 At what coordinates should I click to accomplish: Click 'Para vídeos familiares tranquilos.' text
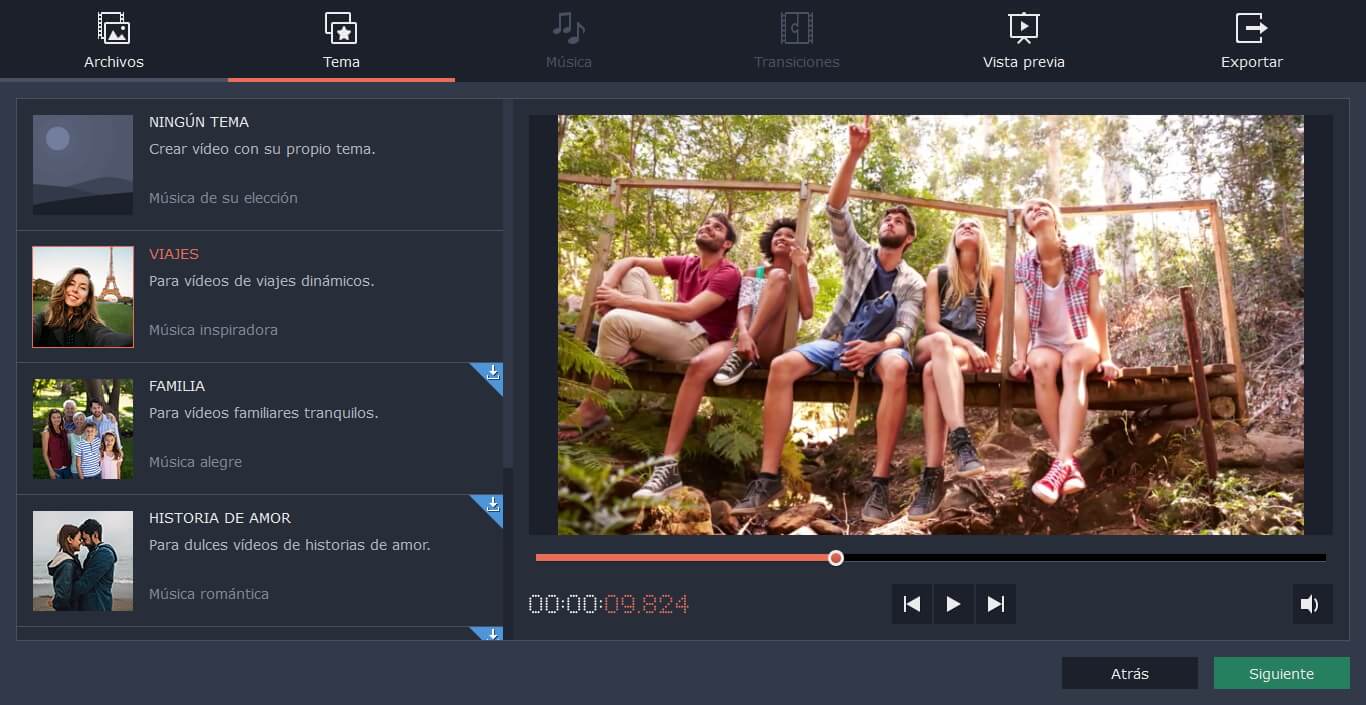pyautogui.click(x=264, y=413)
